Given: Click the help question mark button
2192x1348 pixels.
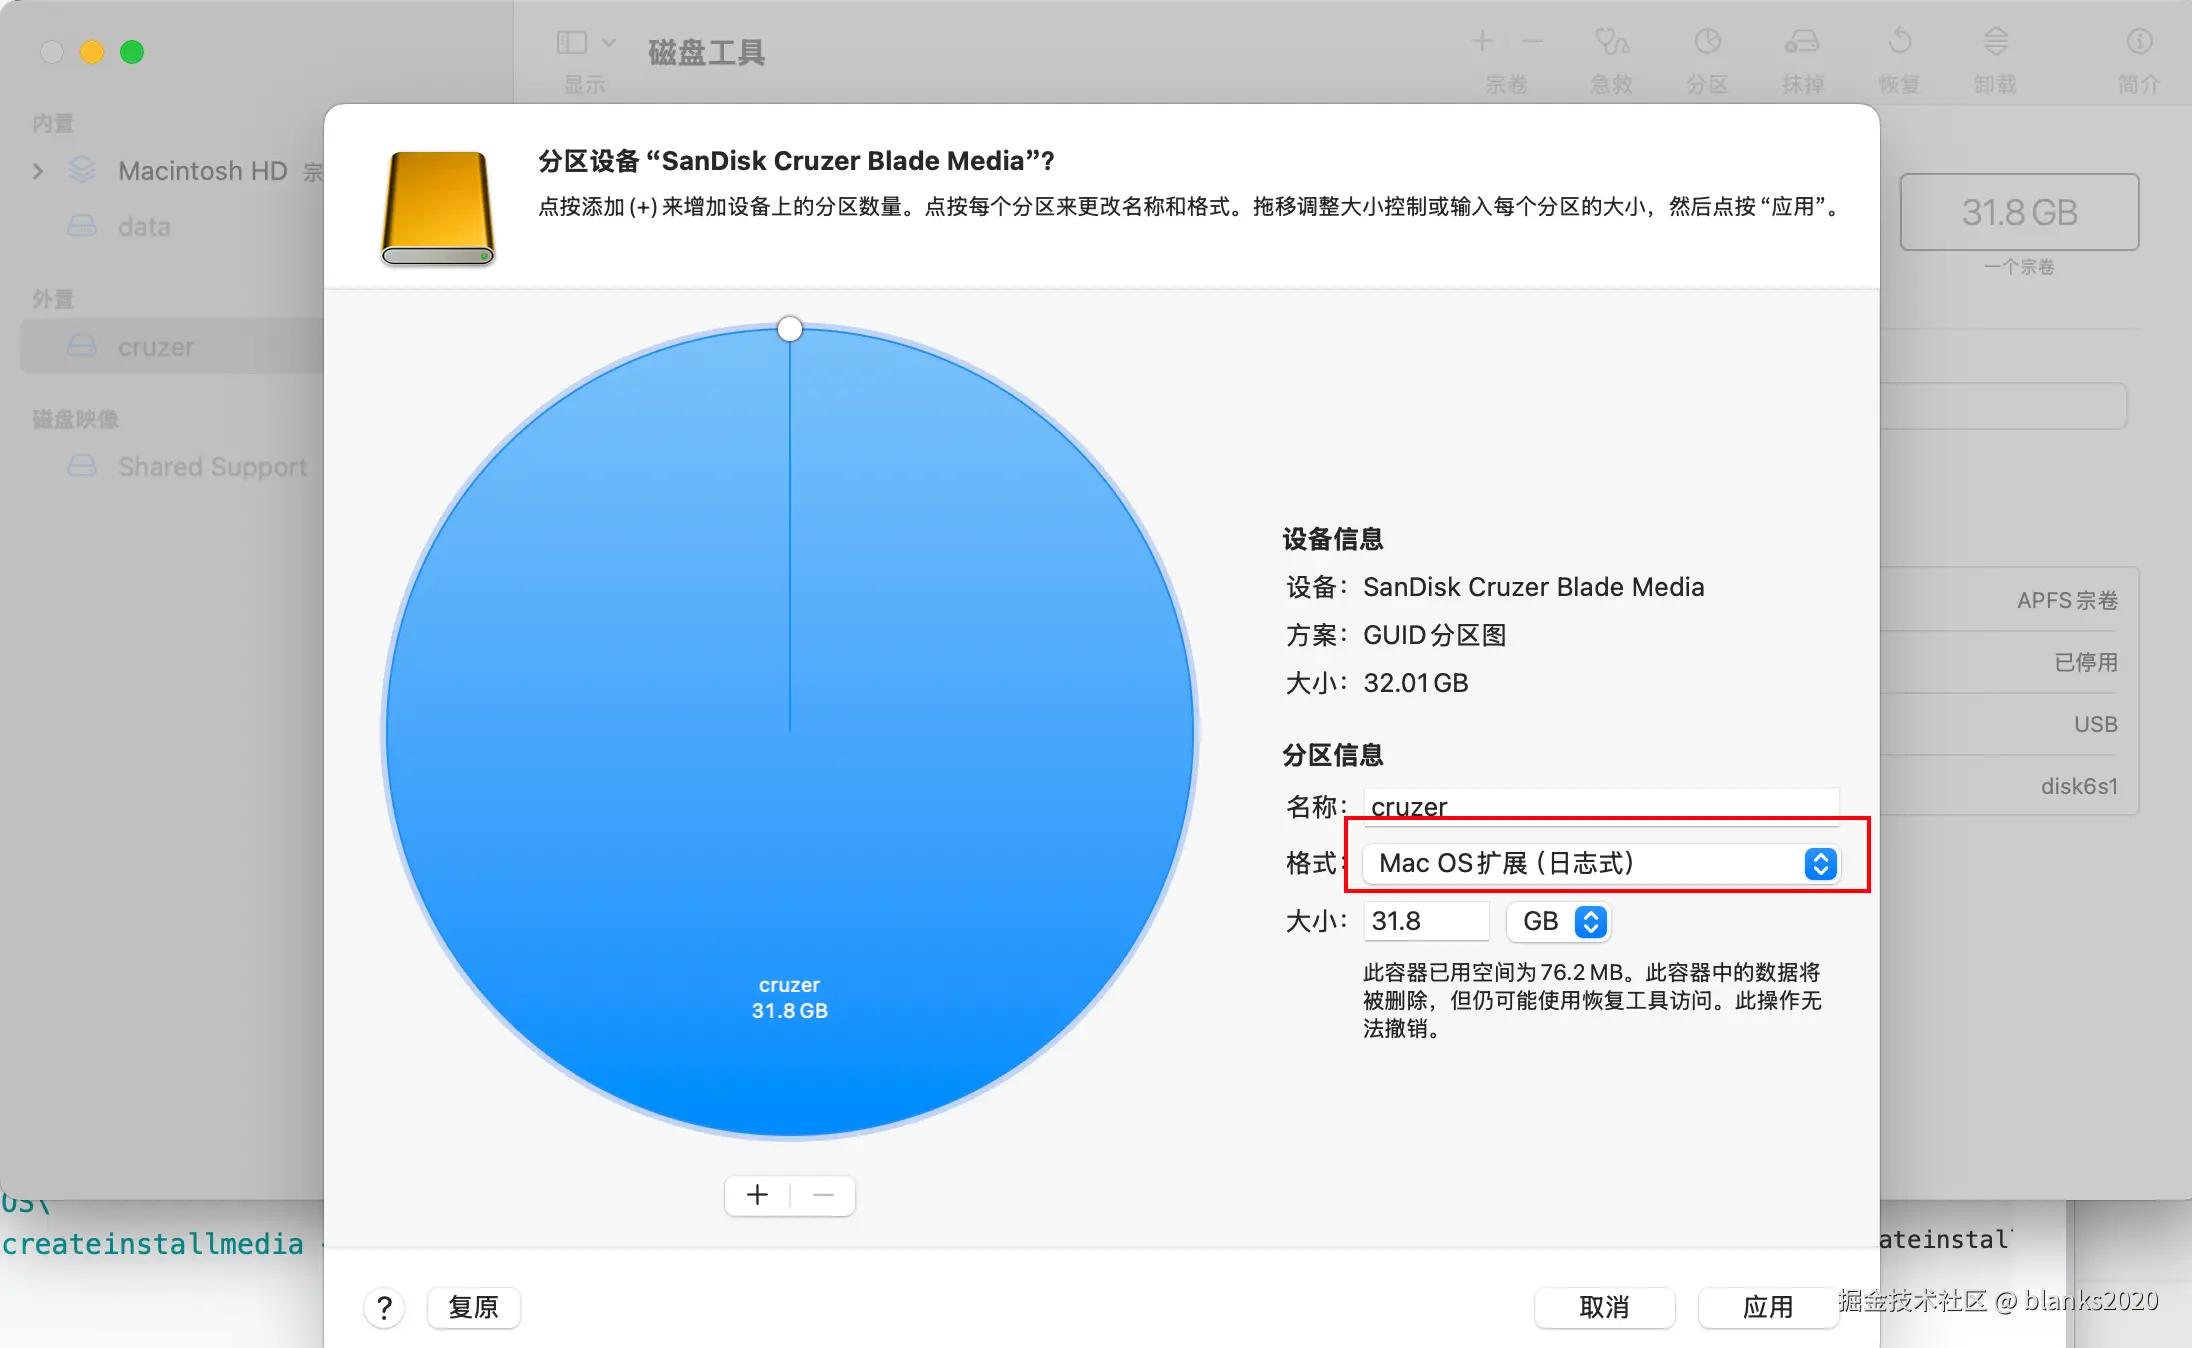Looking at the screenshot, I should (x=384, y=1307).
